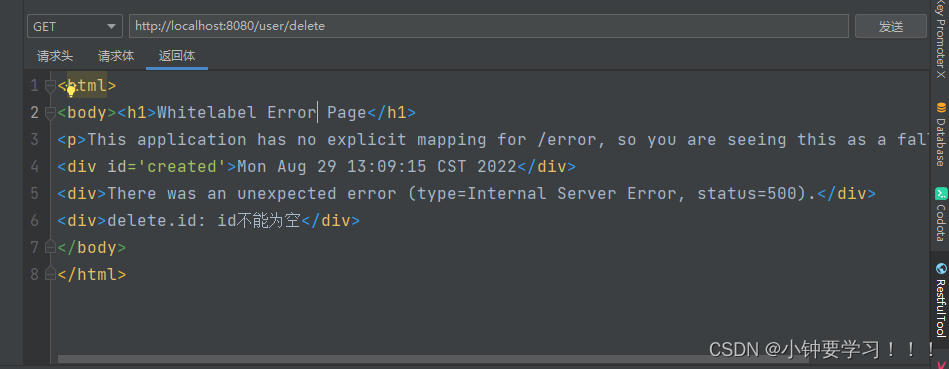949x369 pixels.
Task: Click line number 4 in the gutter
Action: pyautogui.click(x=34, y=166)
